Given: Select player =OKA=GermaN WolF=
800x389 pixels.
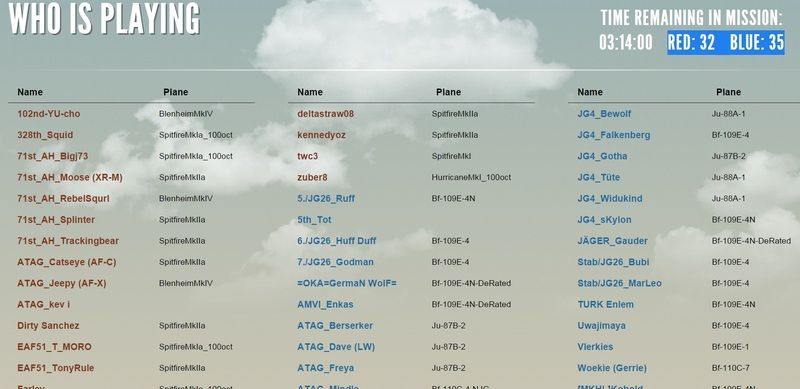Looking at the screenshot, I should (x=347, y=283).
